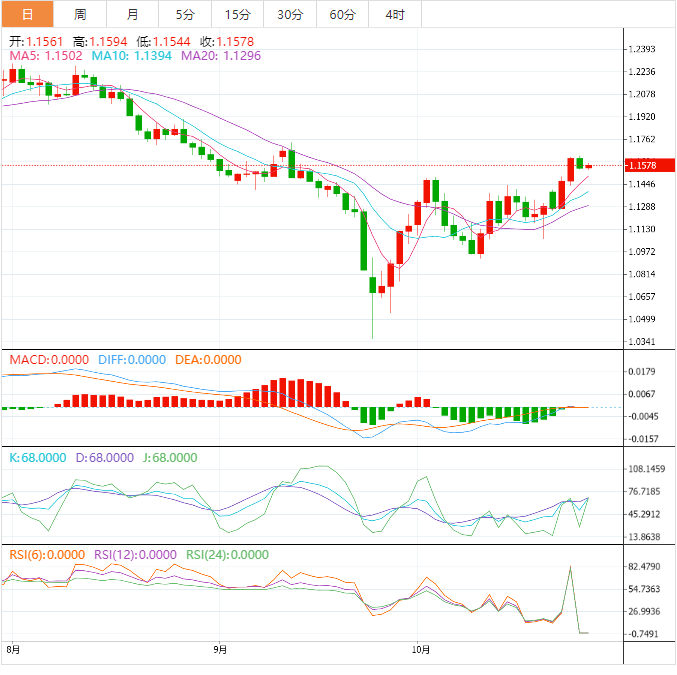Select the daily 日 chart tab
Screen dimensions: 677x675
click(x=28, y=14)
